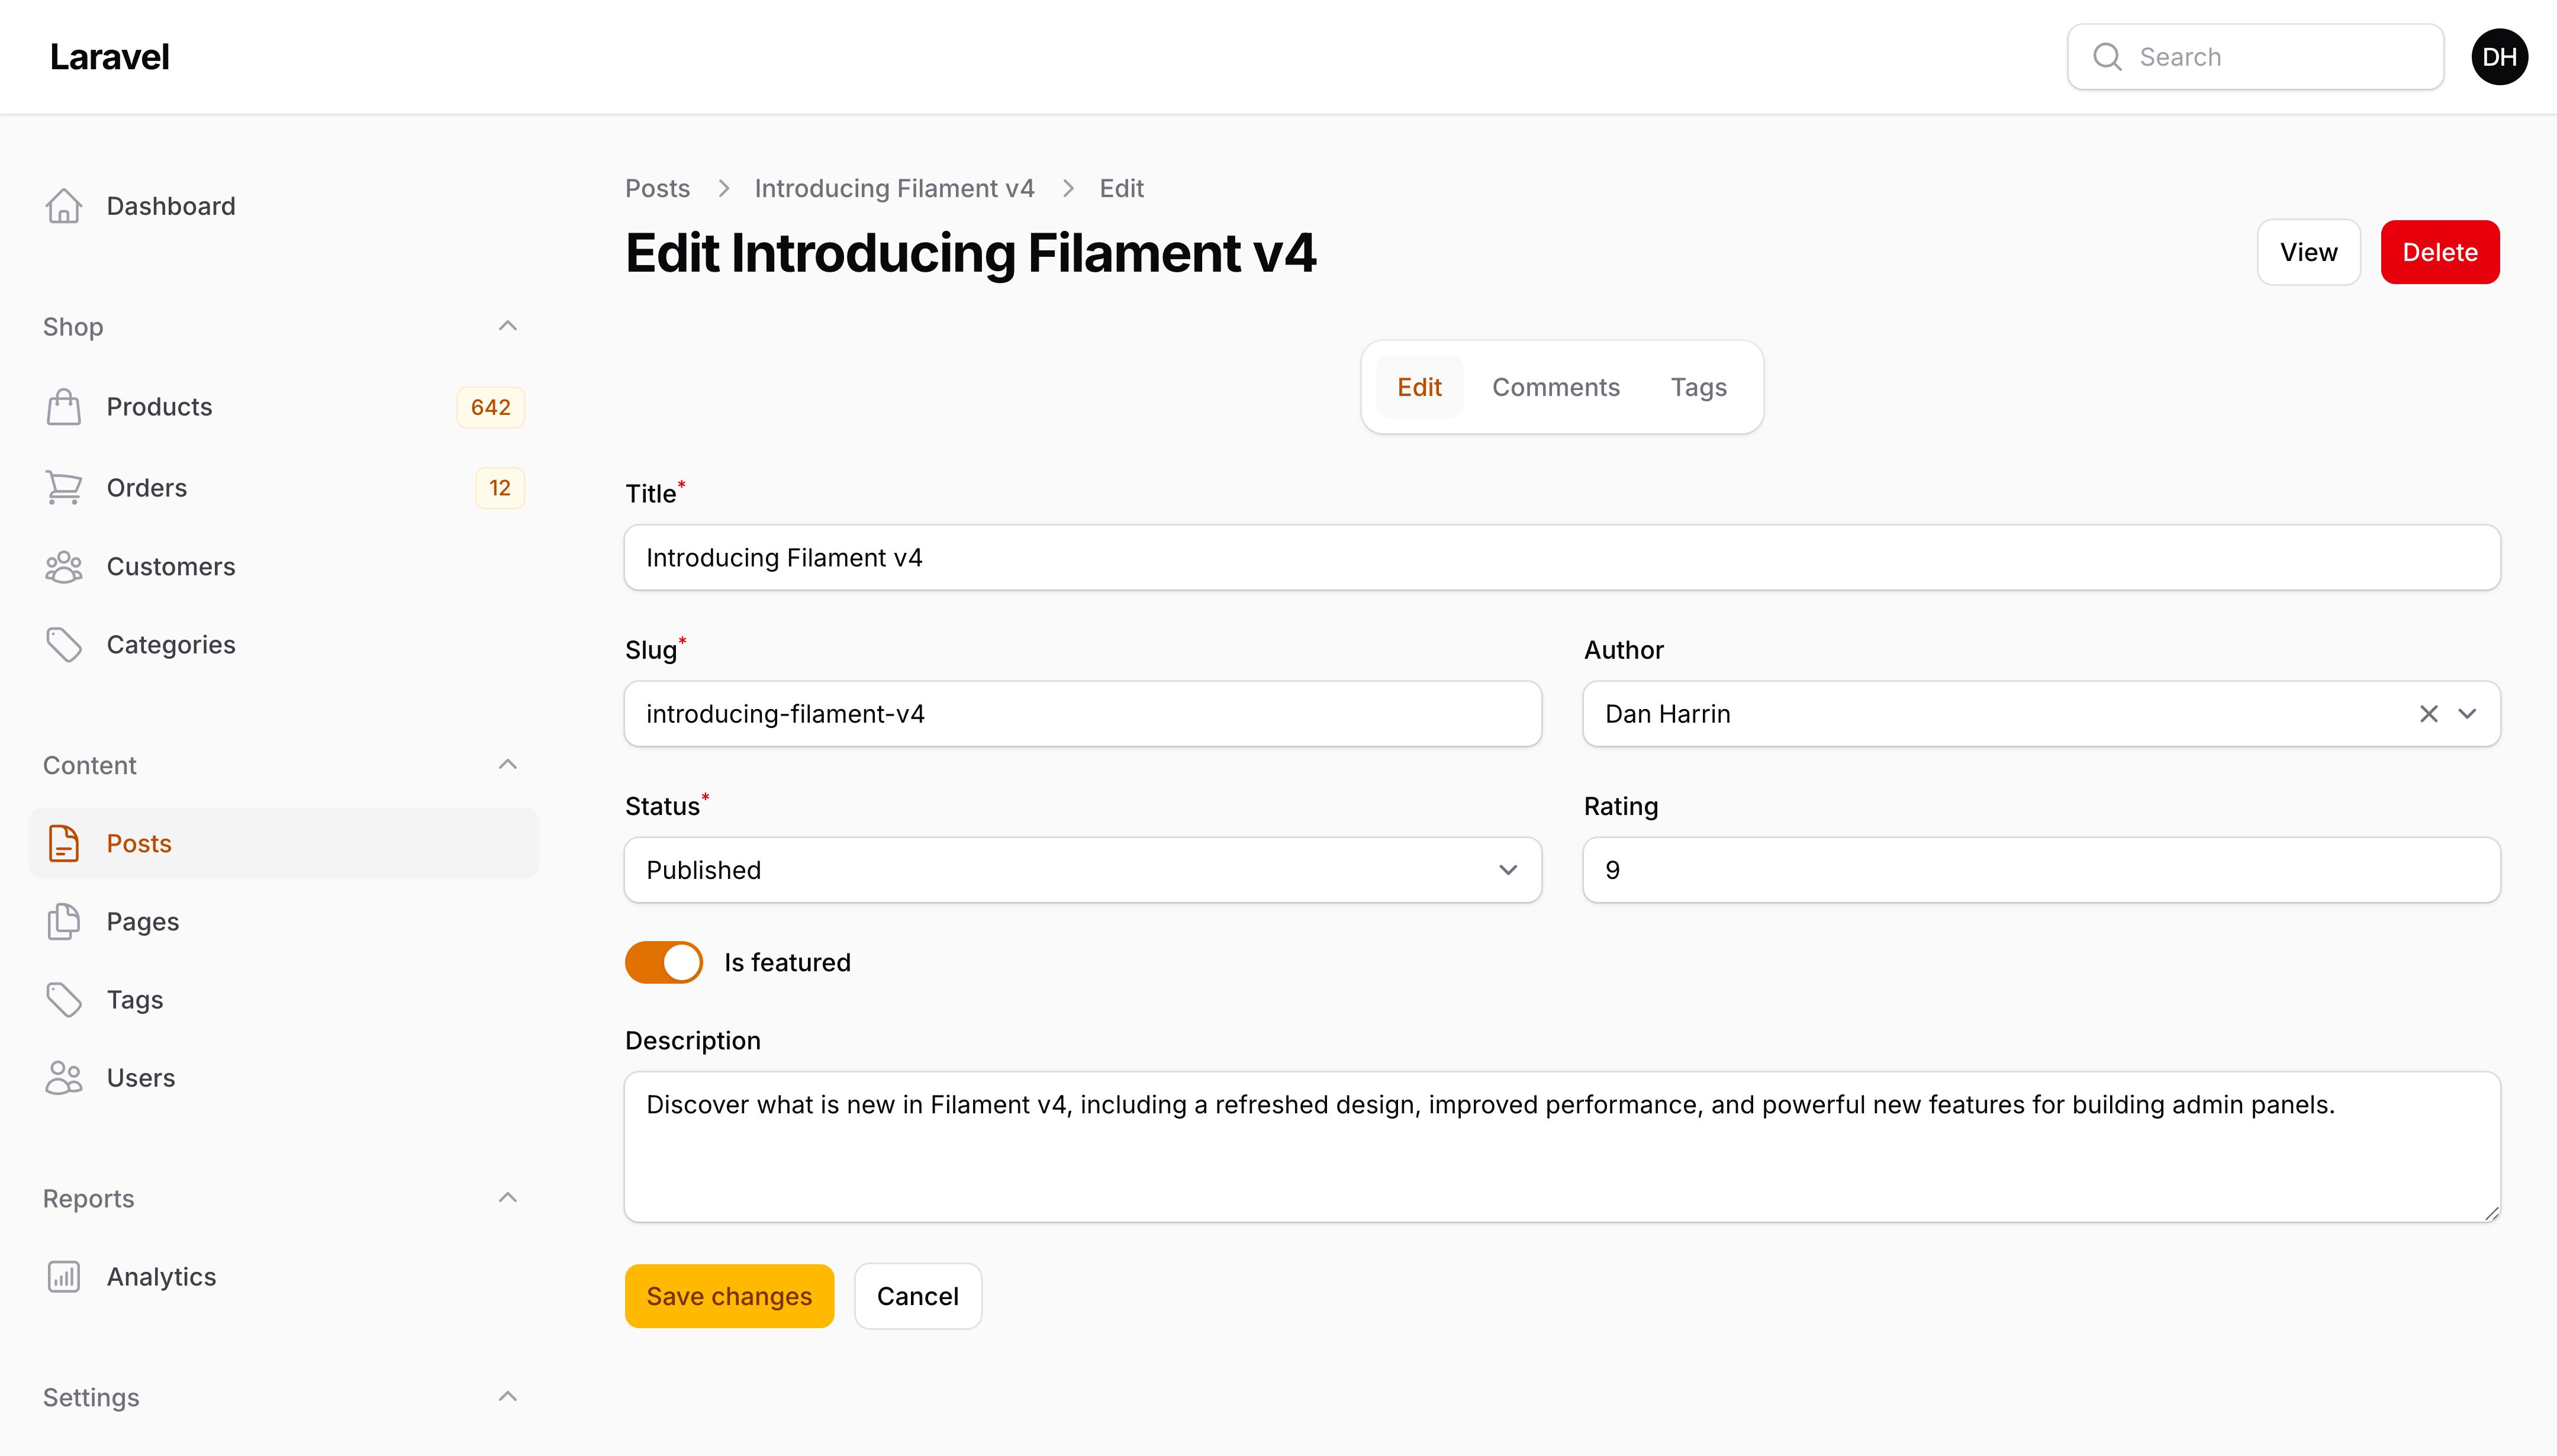Open Categories in the sidebar
This screenshot has height=1456, width=2557.
pos(284,645)
